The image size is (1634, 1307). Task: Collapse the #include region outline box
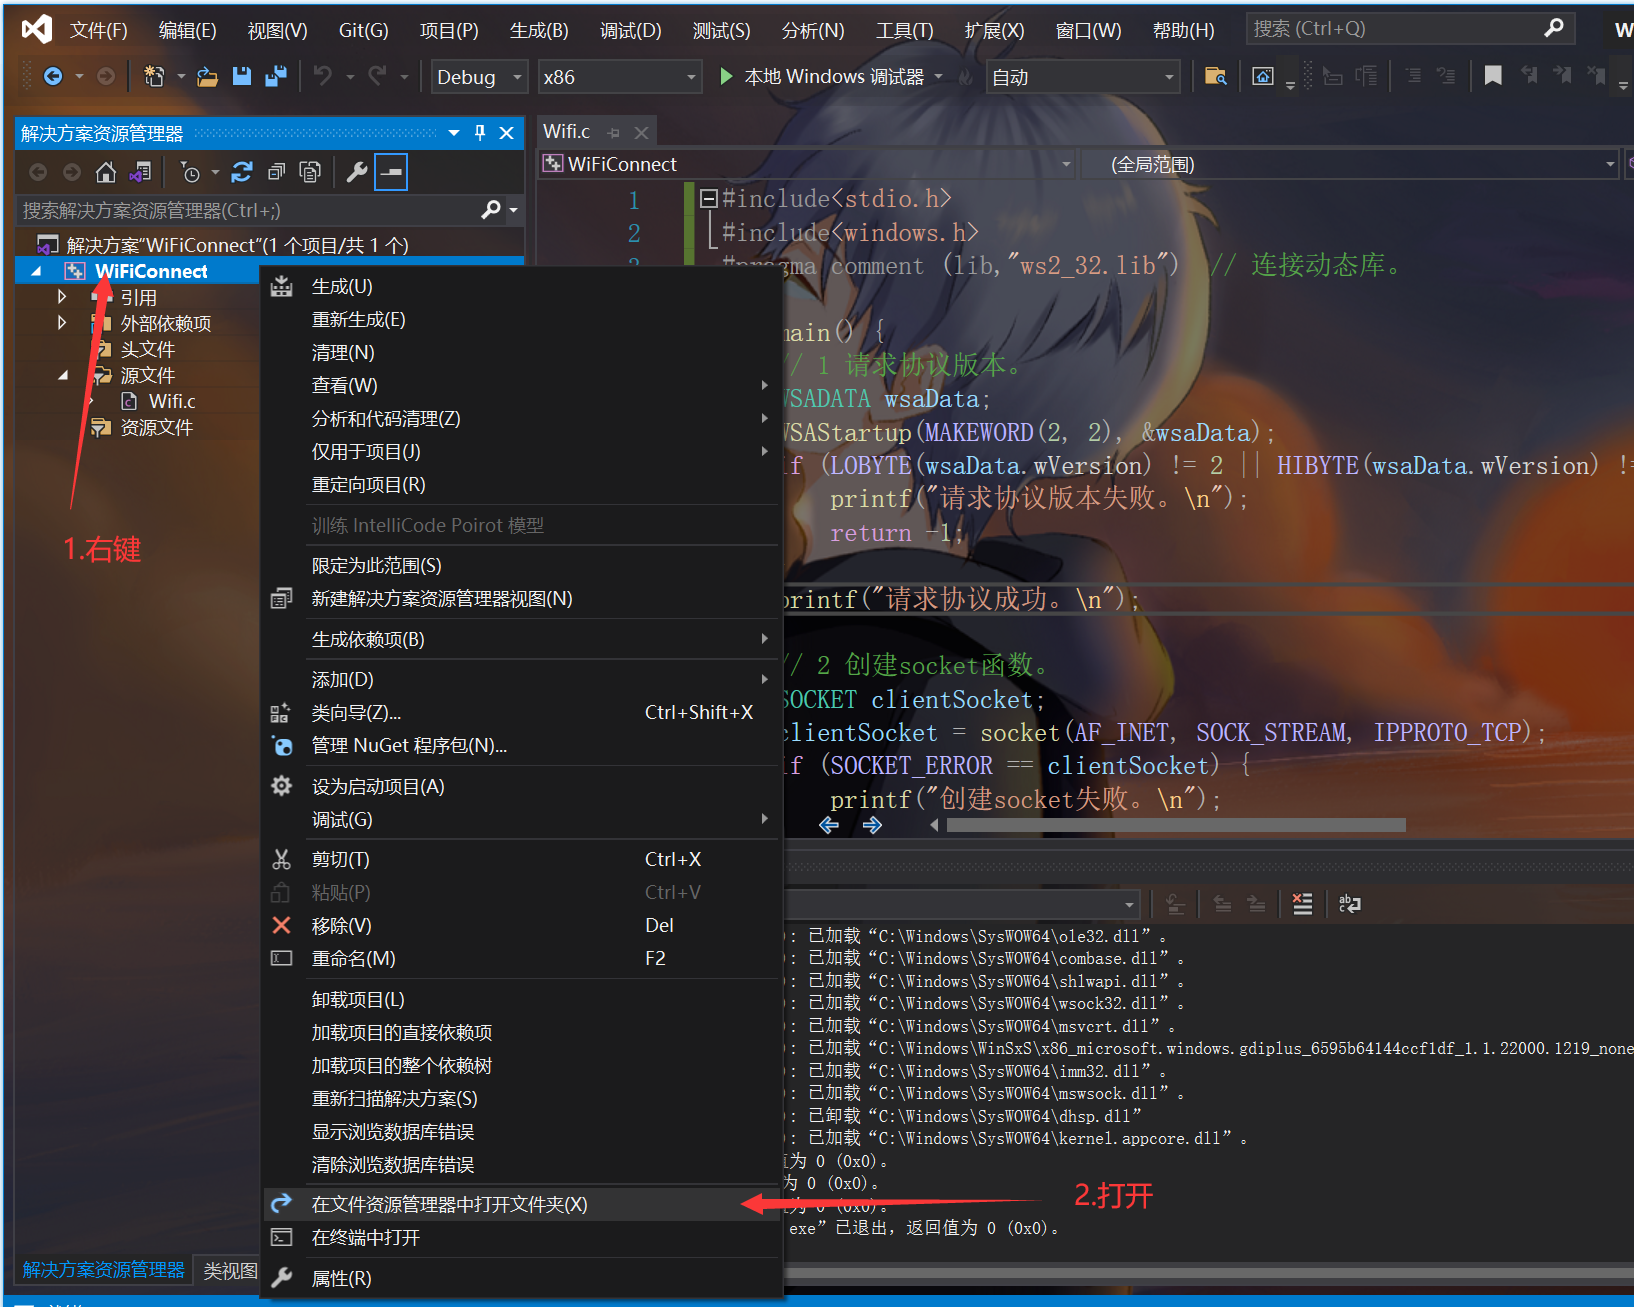tap(709, 198)
